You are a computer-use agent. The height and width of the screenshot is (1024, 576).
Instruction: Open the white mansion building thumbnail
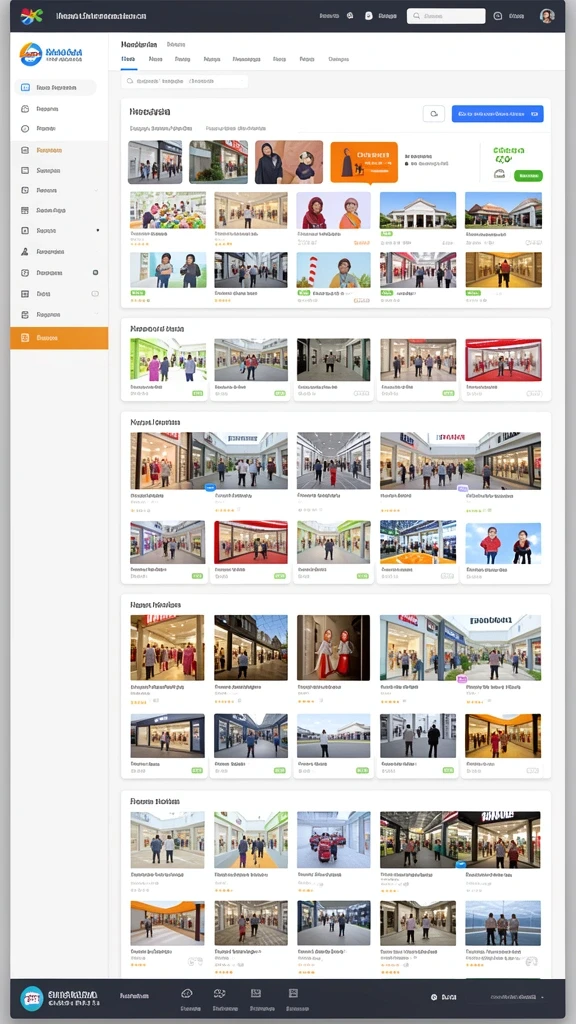tap(418, 210)
